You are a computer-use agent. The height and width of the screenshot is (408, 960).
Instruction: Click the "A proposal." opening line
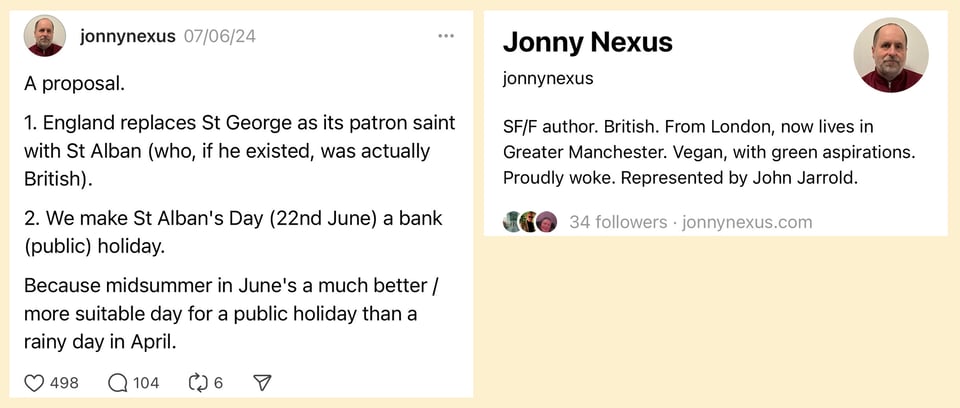[75, 84]
